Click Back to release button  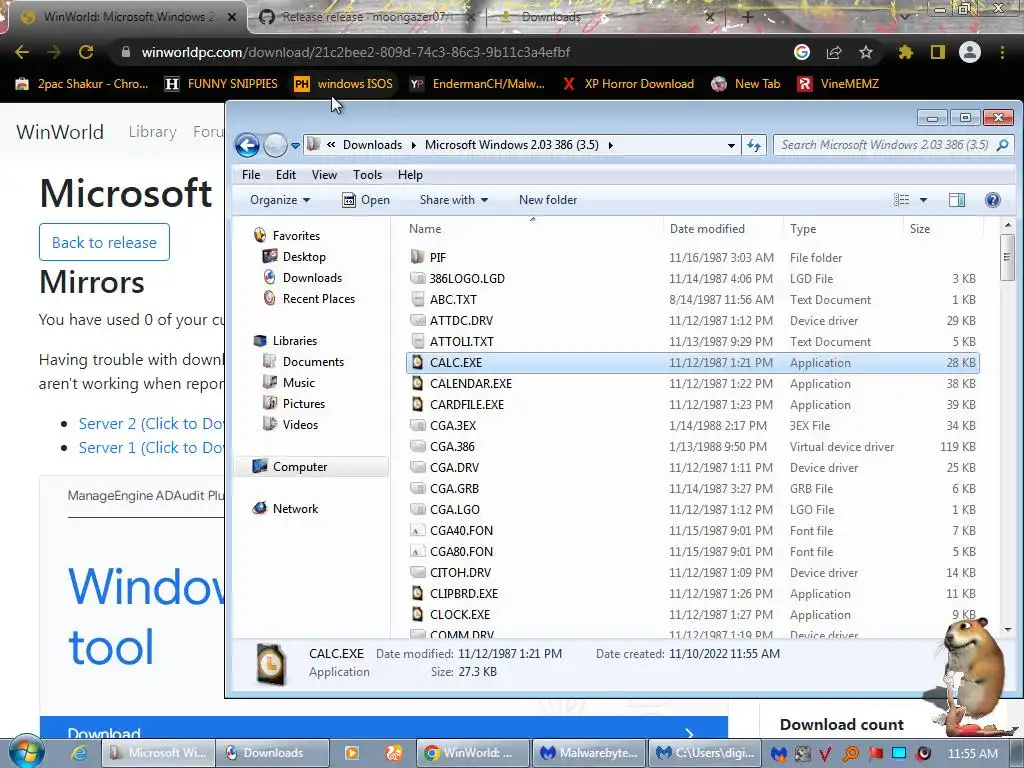tap(104, 242)
